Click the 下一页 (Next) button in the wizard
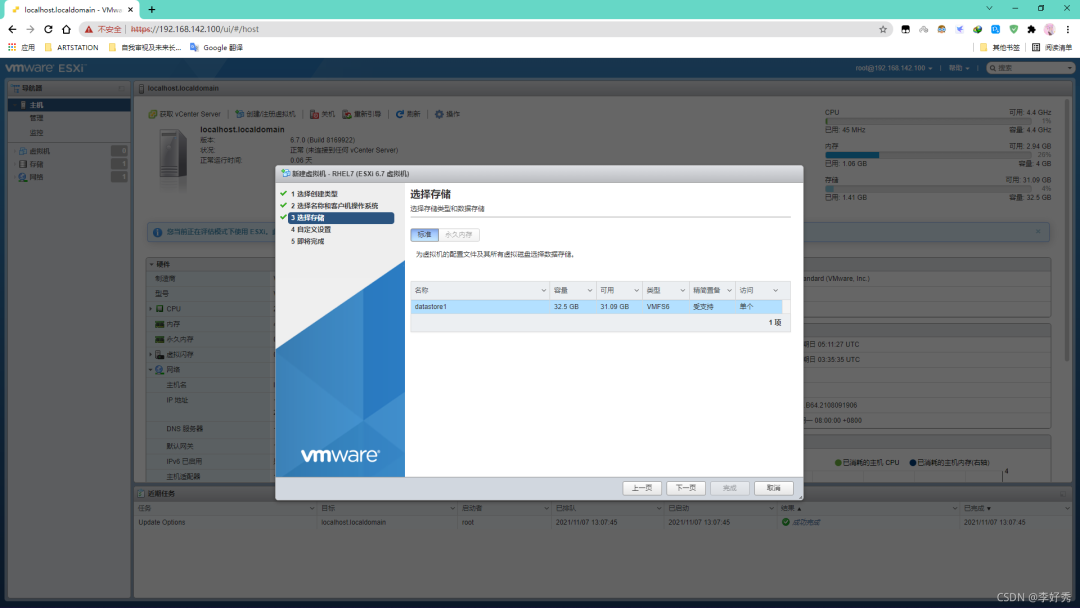 (x=685, y=488)
